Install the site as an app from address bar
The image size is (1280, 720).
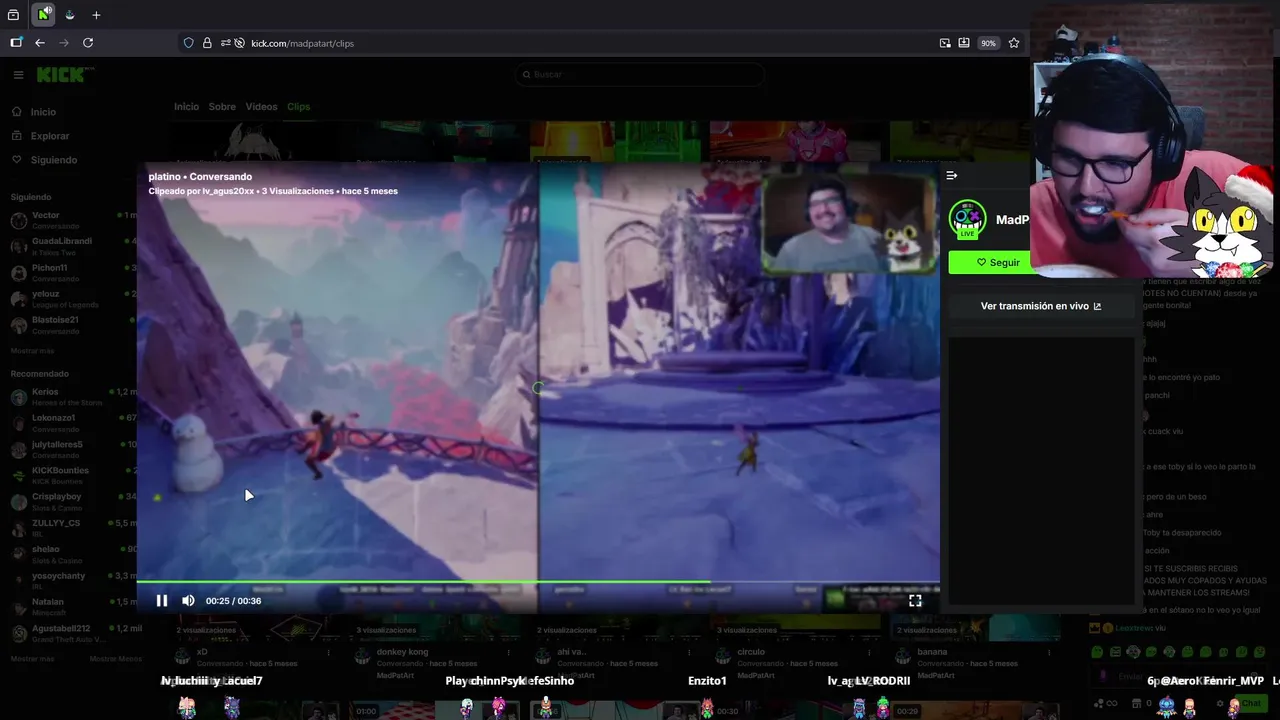tap(964, 43)
